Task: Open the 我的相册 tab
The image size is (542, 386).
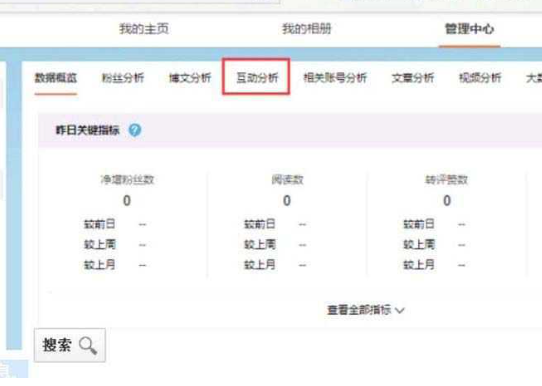Action: point(307,29)
